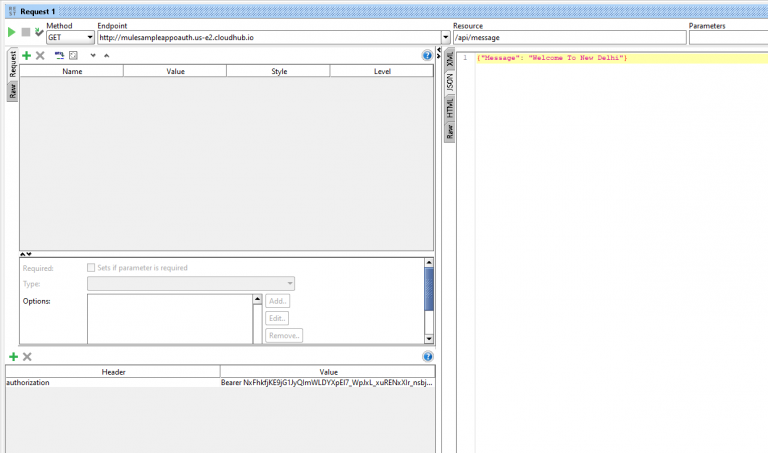Click the green Submit request play button
Viewport: 768px width, 453px height.
(11, 32)
